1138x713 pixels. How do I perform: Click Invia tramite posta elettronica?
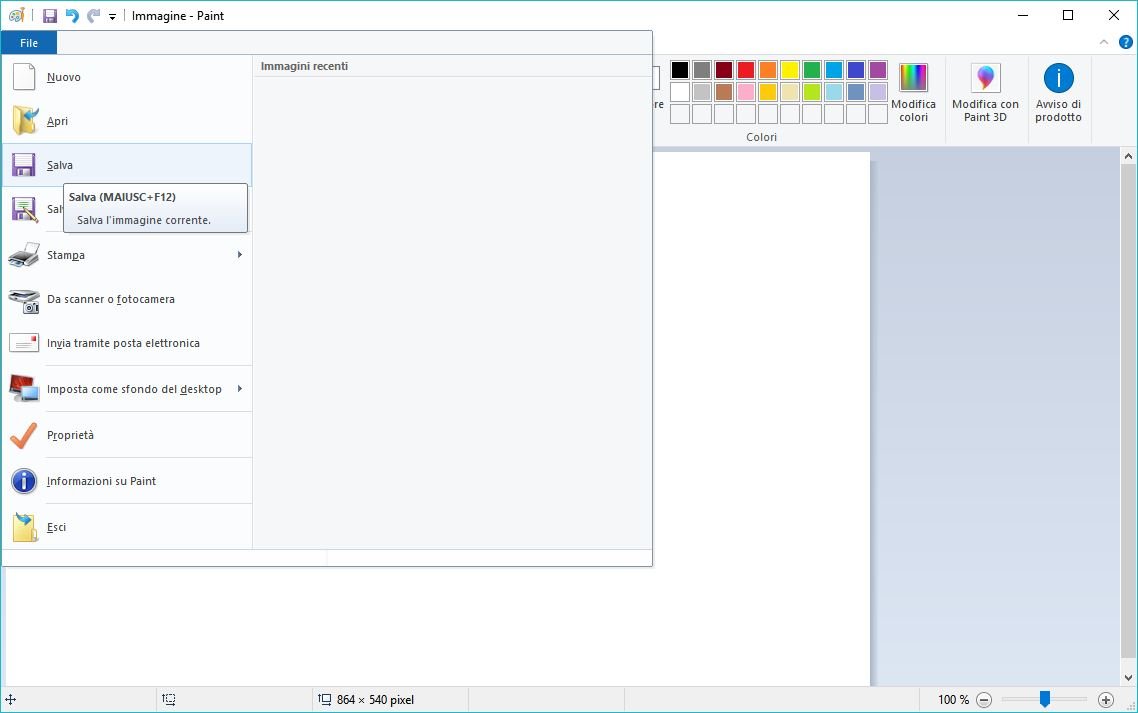point(123,343)
